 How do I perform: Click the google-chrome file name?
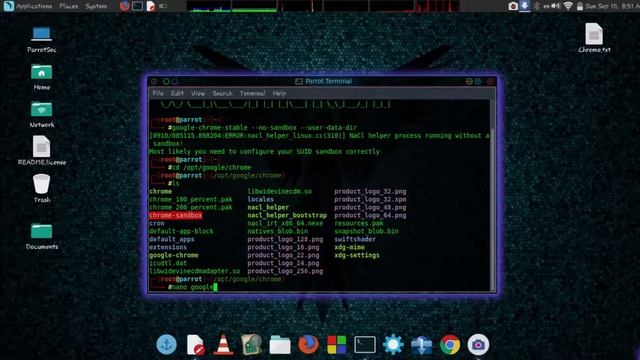[x=173, y=255]
